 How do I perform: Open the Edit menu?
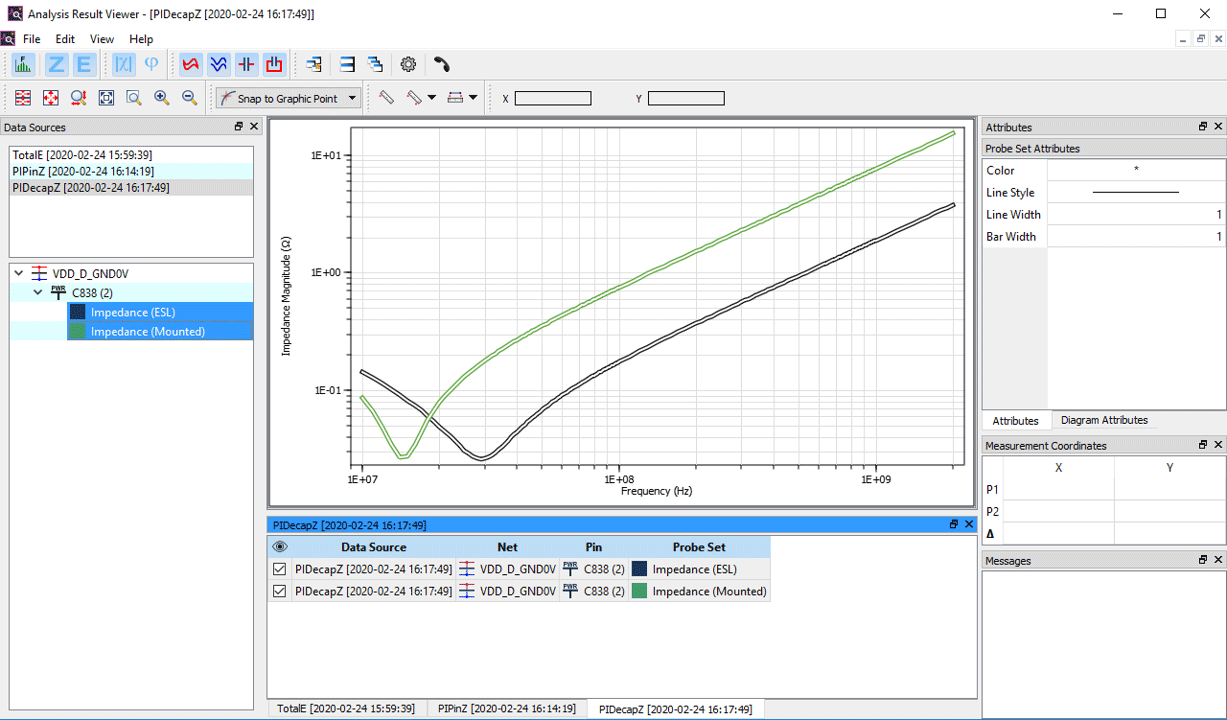(x=65, y=39)
